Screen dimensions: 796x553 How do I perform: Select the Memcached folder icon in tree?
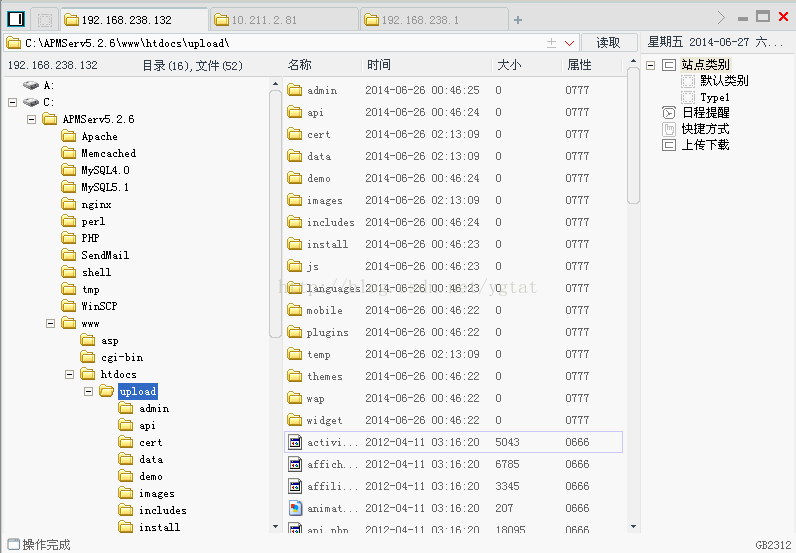coord(69,153)
